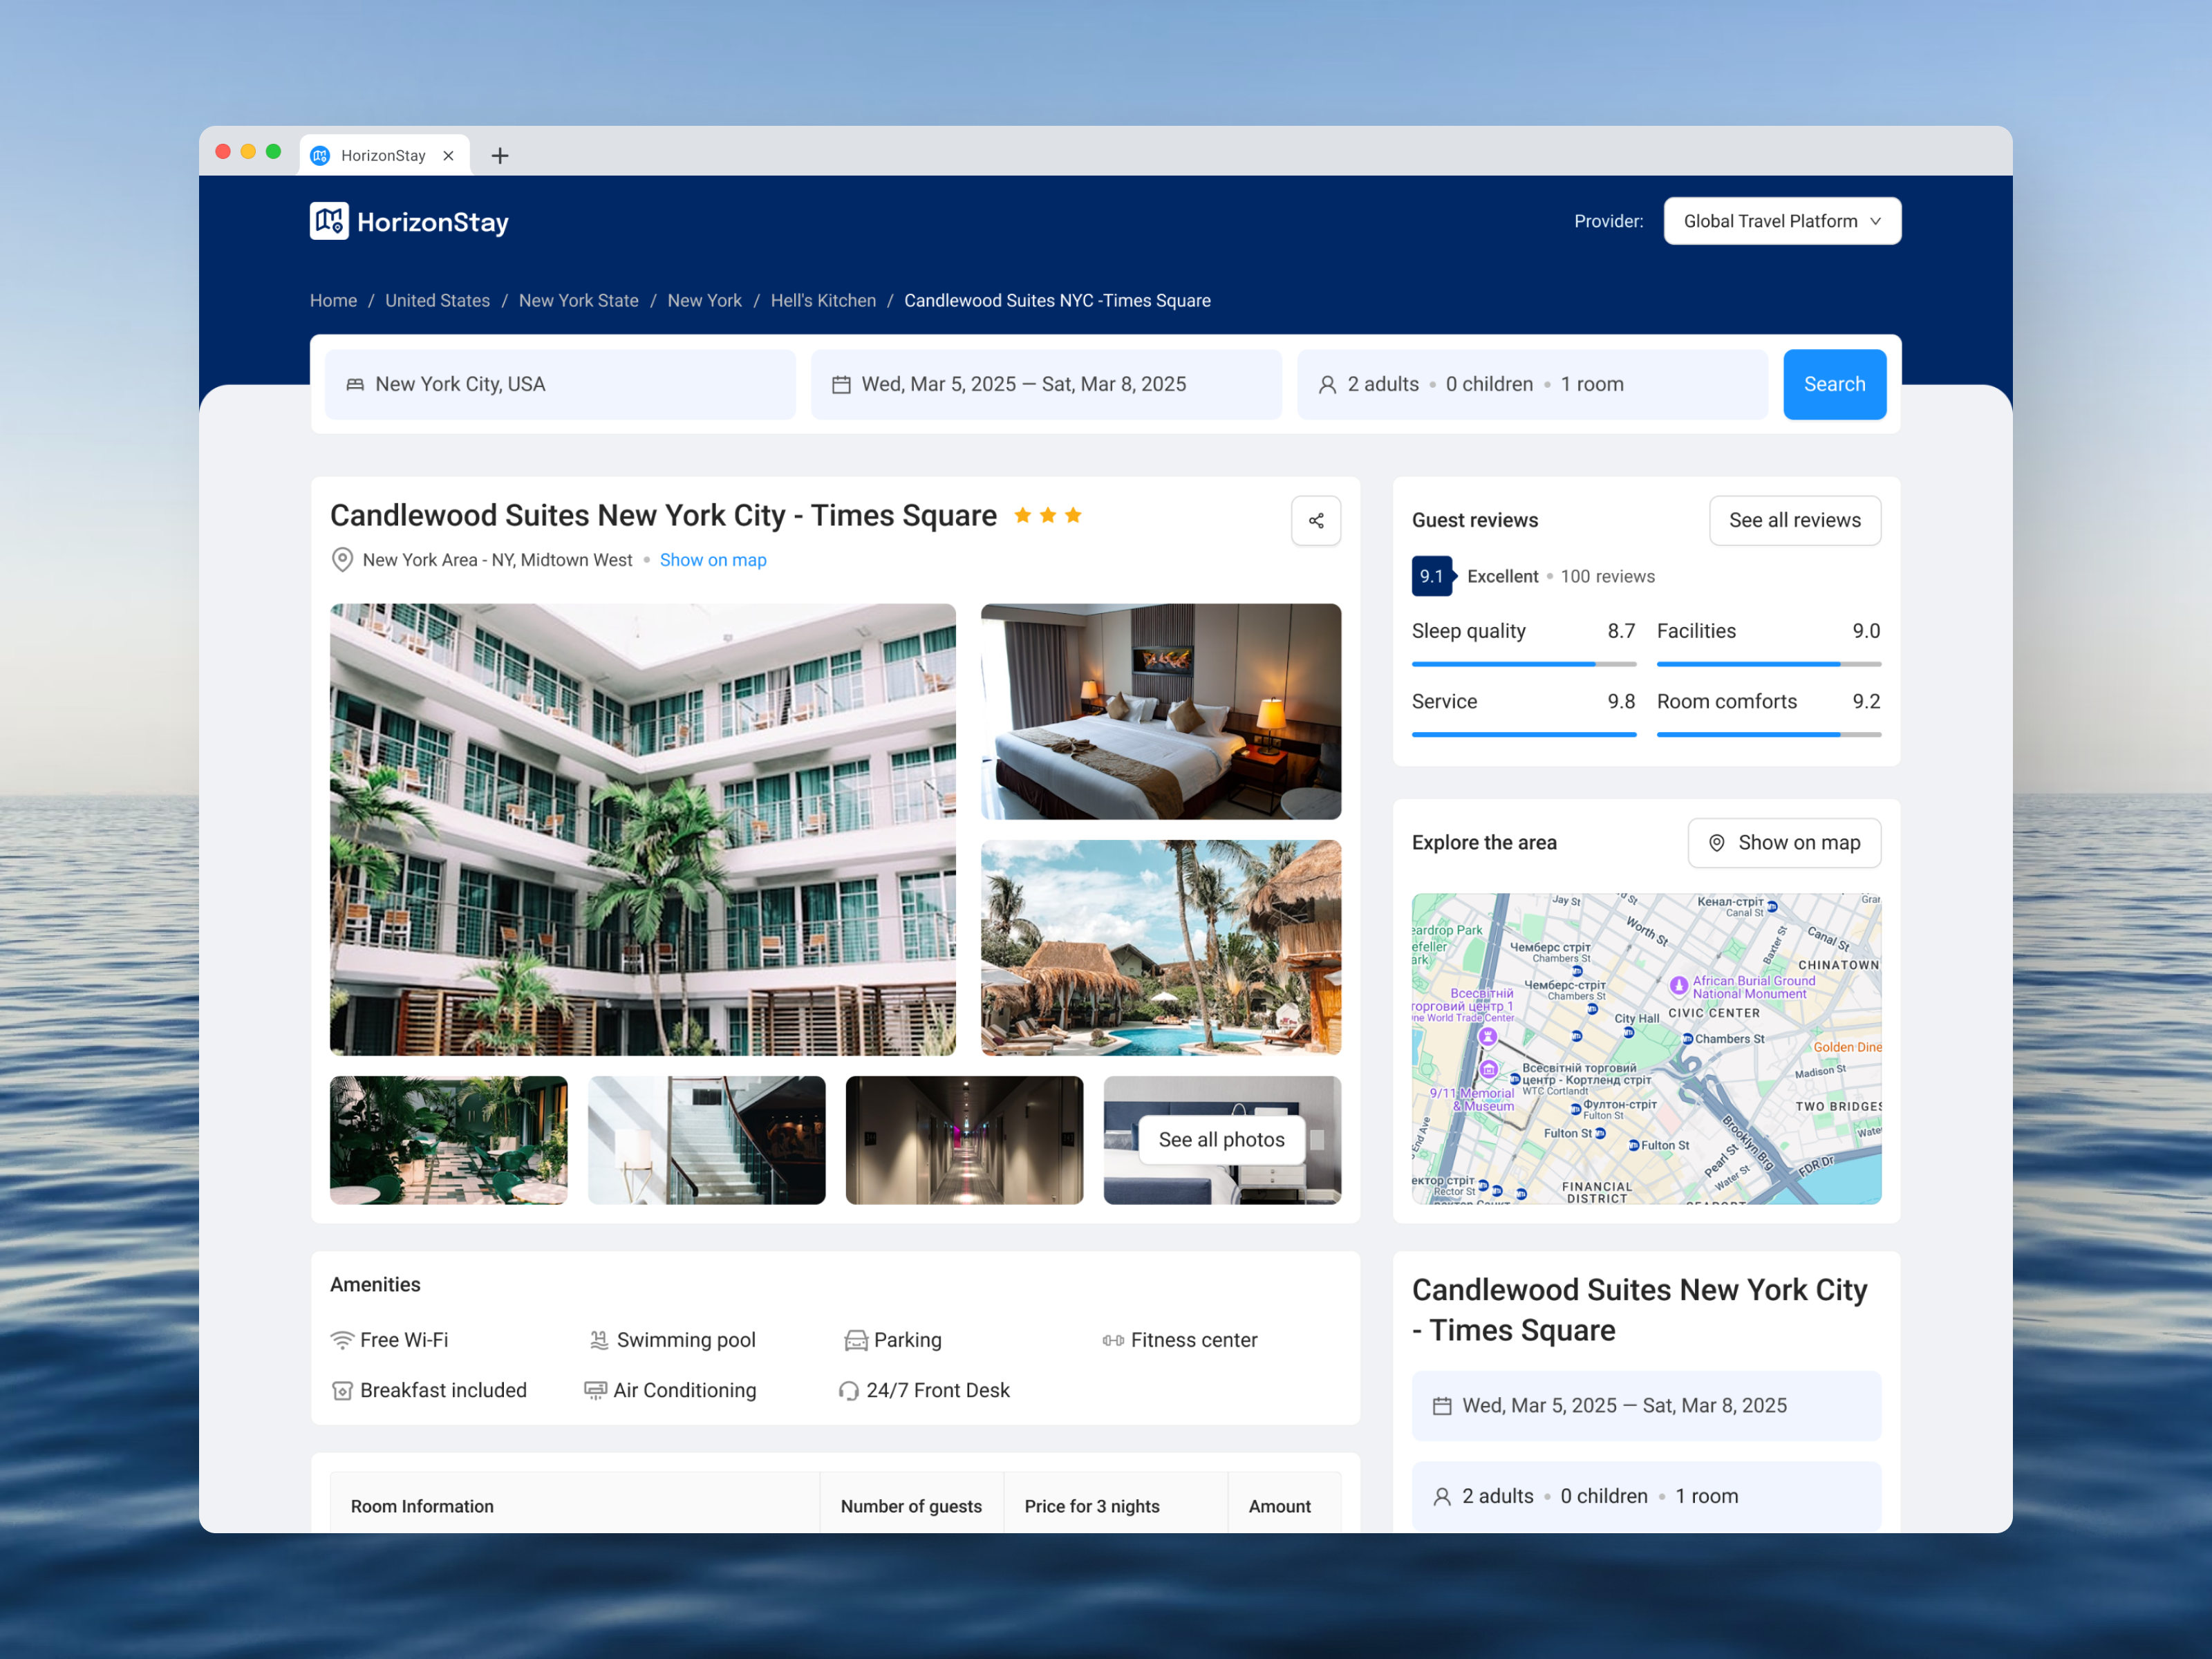Click the Search button
Viewport: 2212px width, 1659px height.
coord(1834,384)
